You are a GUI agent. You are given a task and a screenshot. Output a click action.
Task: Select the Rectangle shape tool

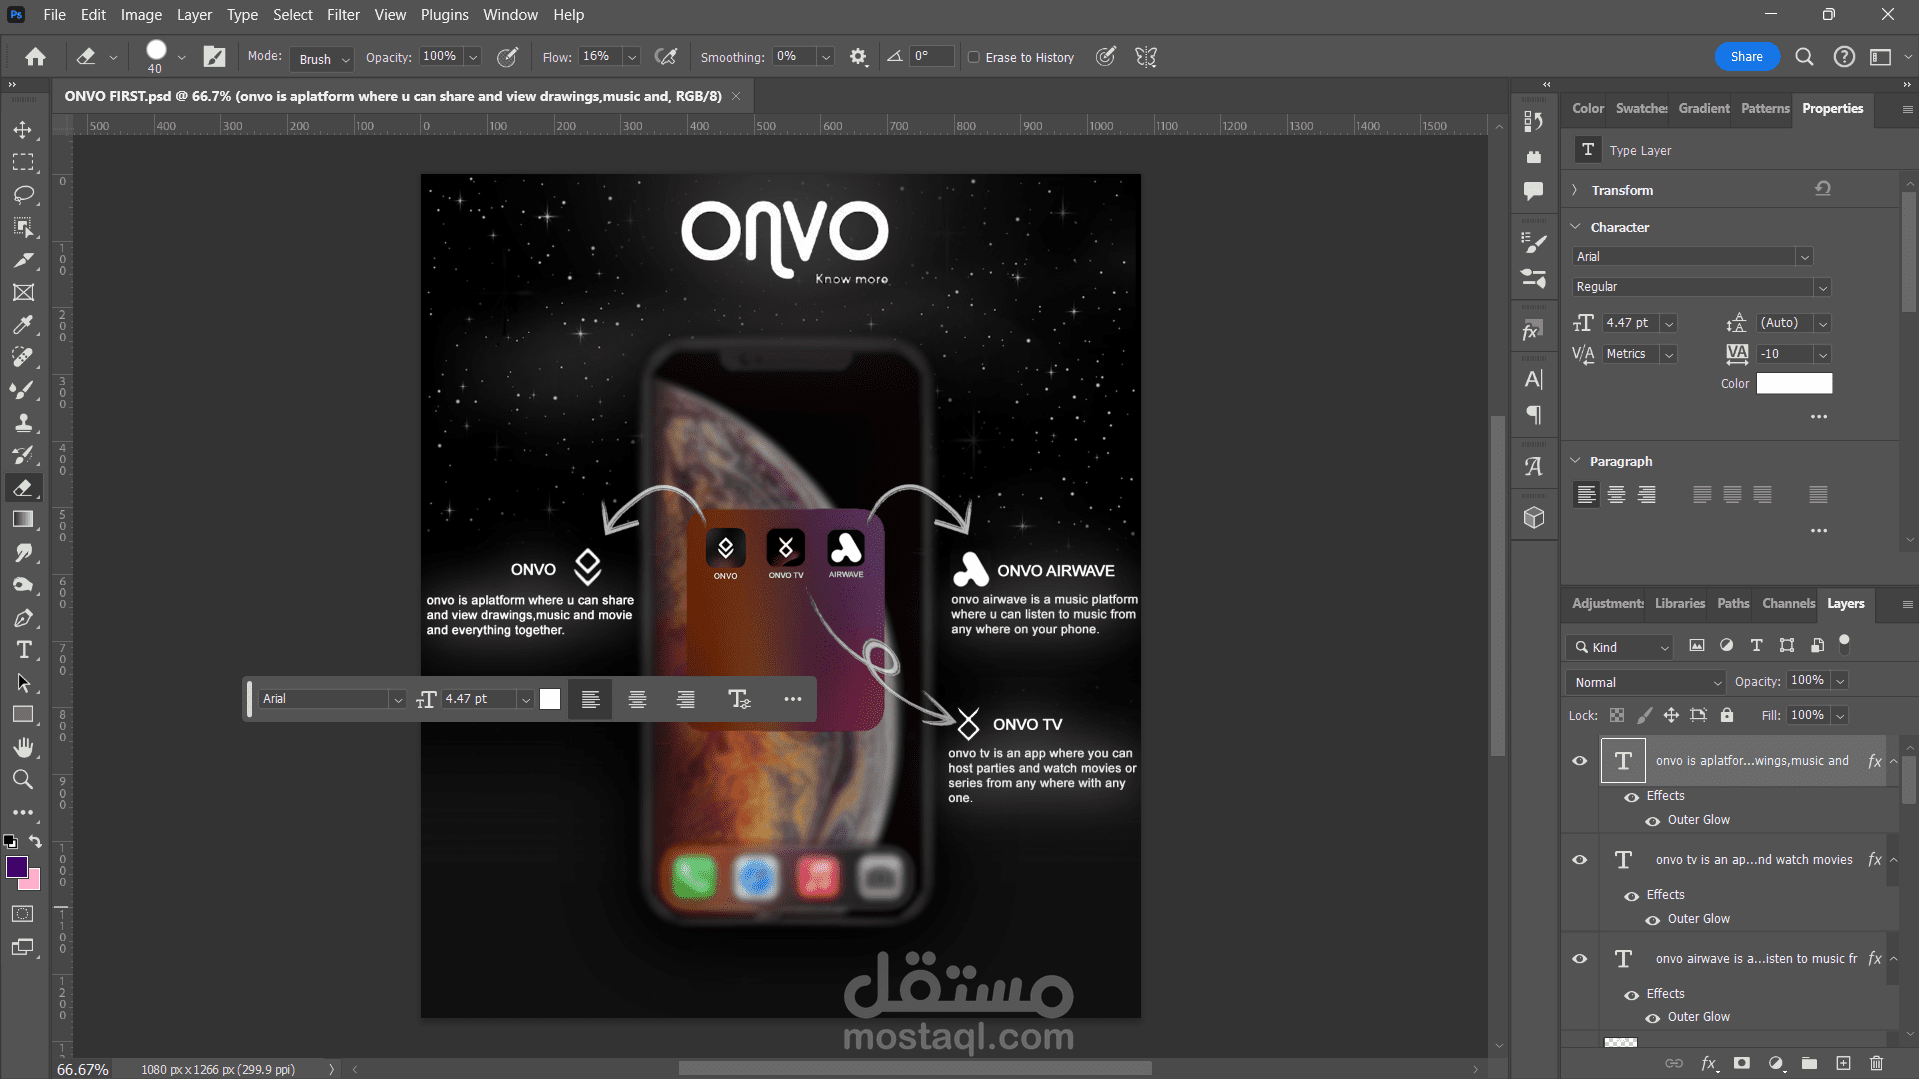click(23, 715)
